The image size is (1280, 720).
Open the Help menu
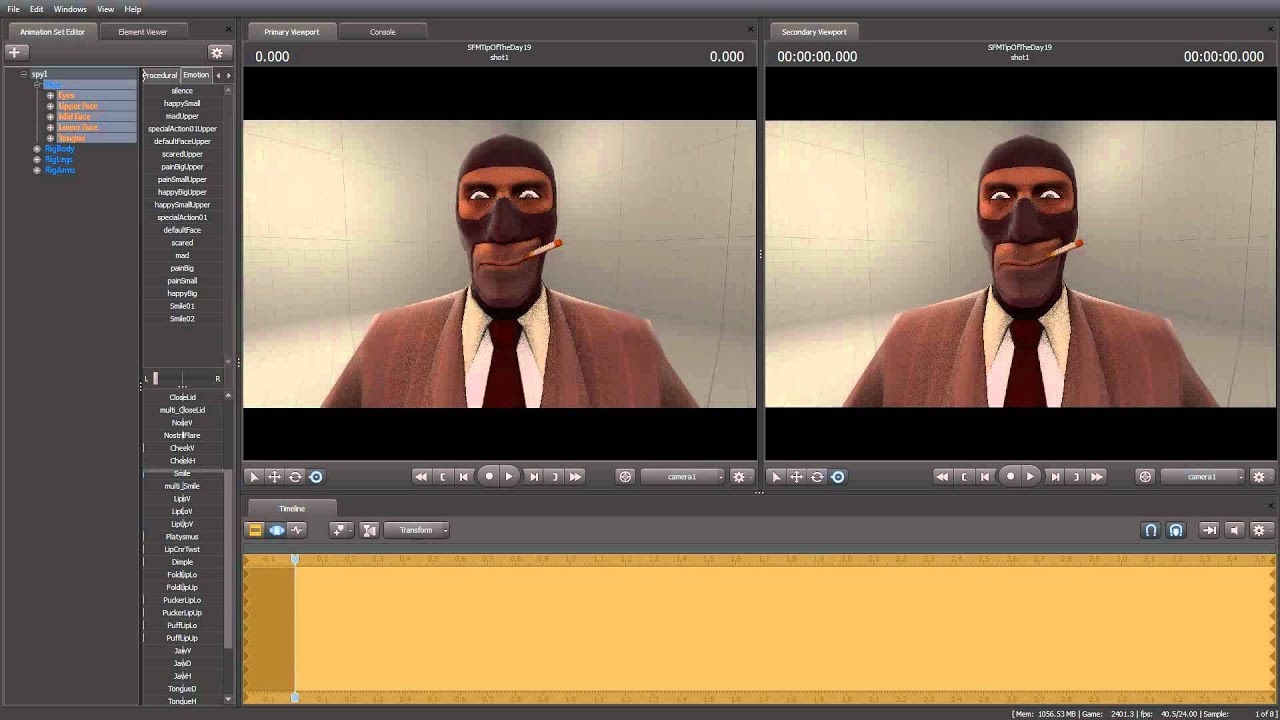[132, 9]
